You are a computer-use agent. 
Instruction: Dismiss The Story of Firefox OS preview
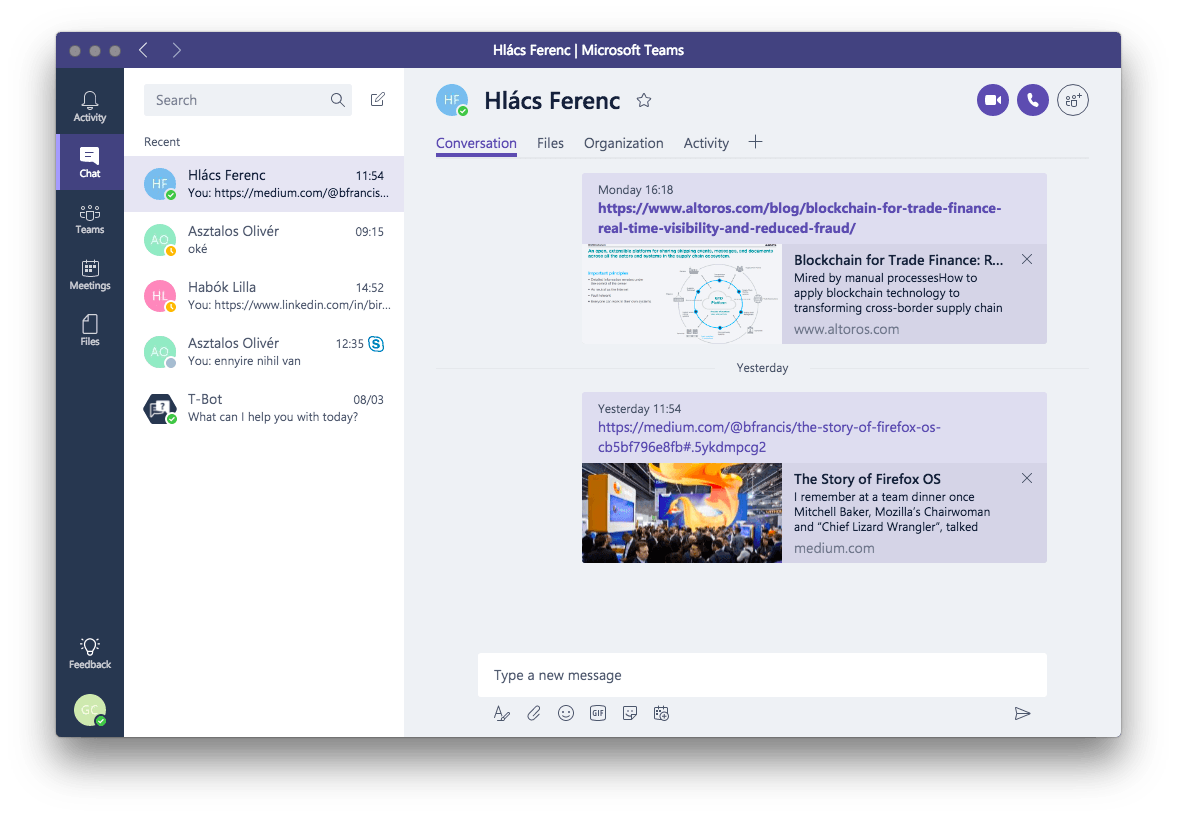(1027, 478)
